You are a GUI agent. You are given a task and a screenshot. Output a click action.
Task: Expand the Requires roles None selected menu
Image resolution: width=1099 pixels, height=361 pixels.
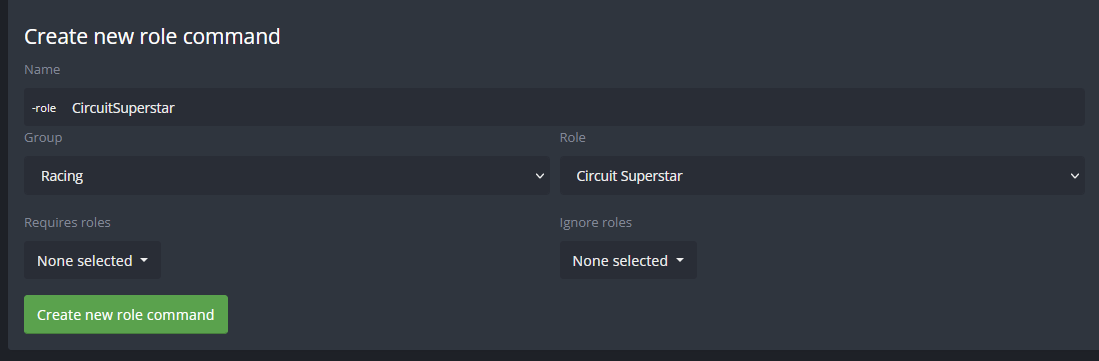click(x=93, y=260)
